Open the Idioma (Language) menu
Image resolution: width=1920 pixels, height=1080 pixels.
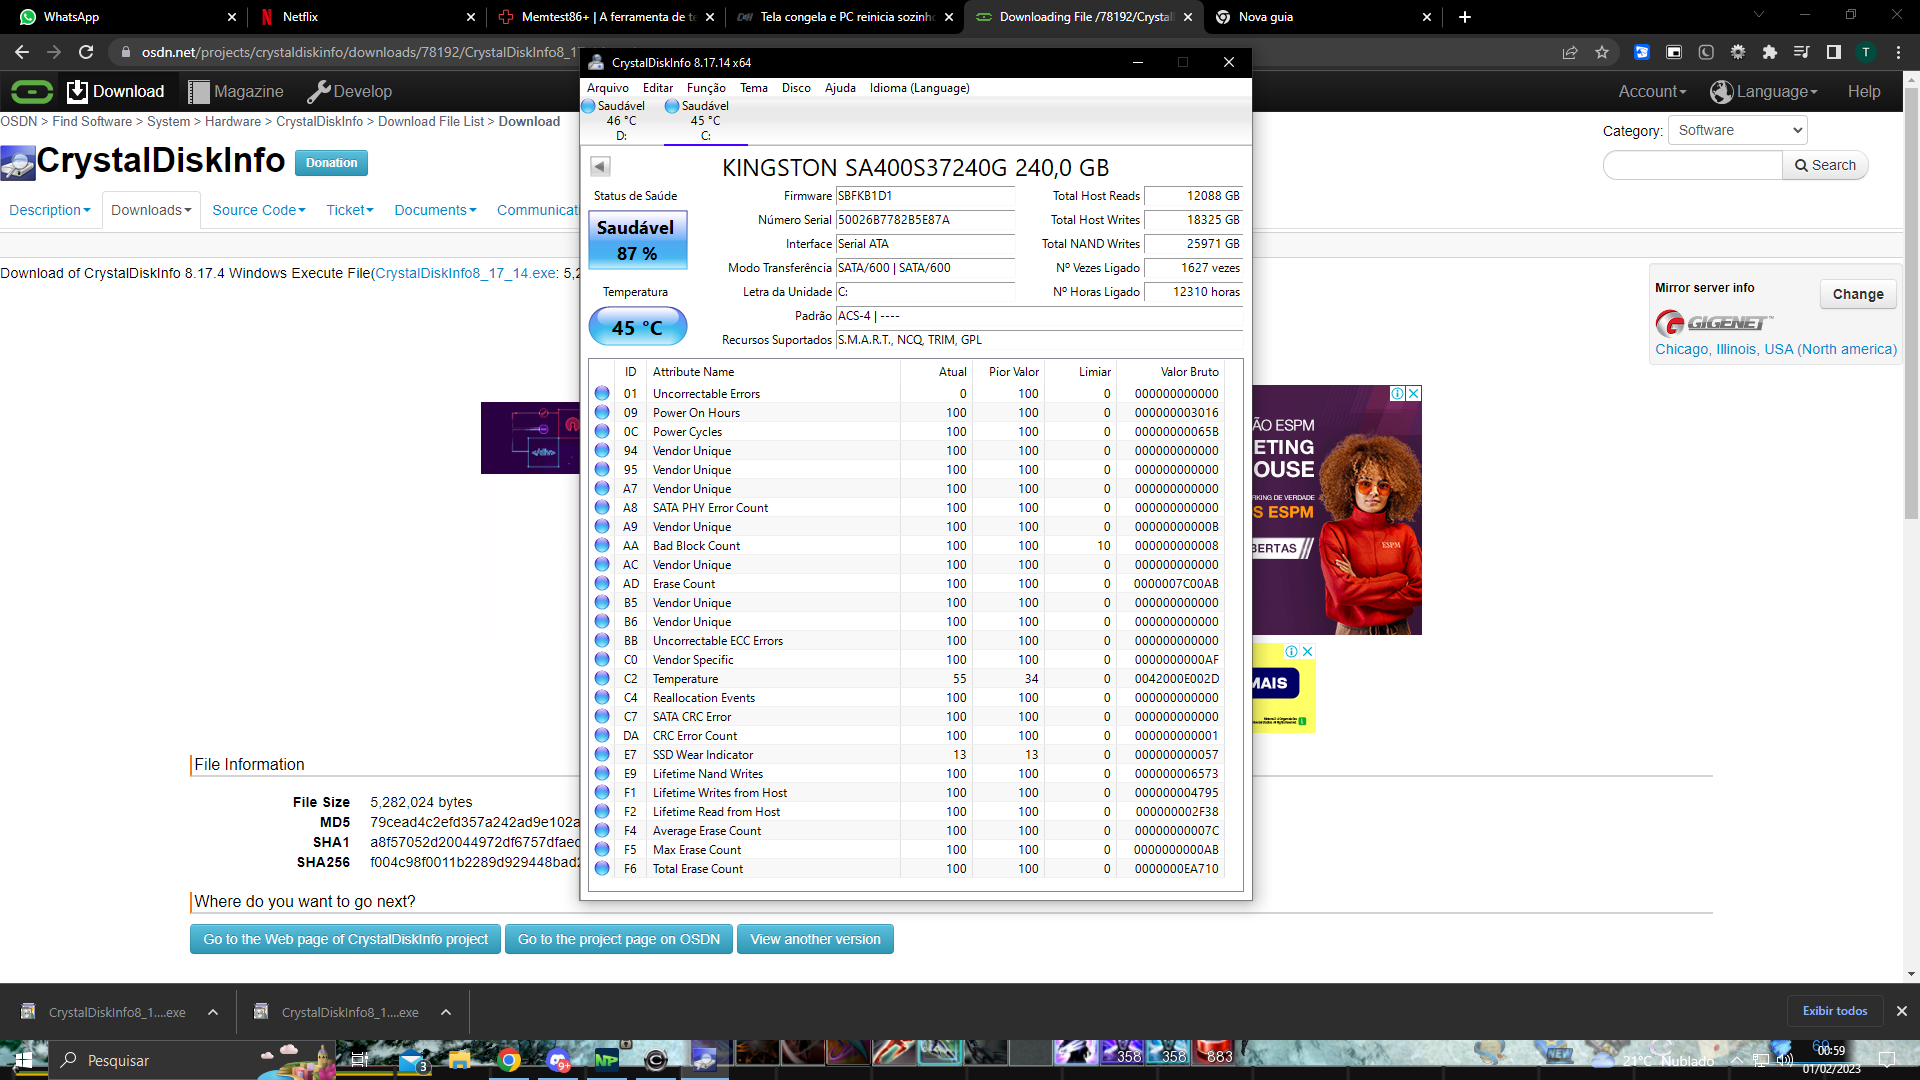(920, 88)
